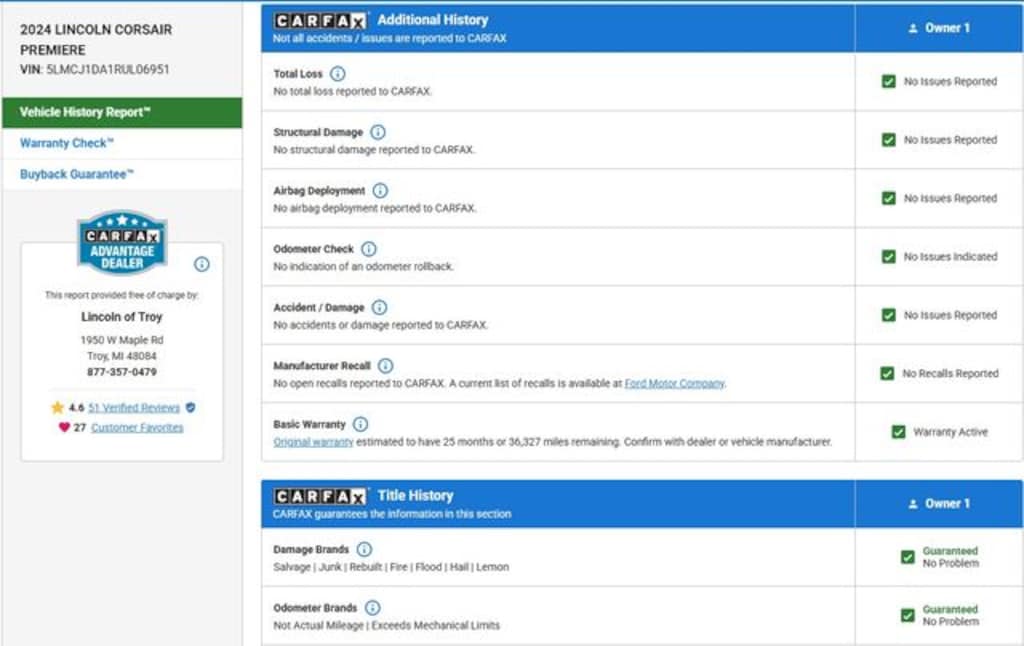The width and height of the screenshot is (1024, 646).
Task: Click the Total Loss green checkmark
Action: pyautogui.click(x=888, y=82)
